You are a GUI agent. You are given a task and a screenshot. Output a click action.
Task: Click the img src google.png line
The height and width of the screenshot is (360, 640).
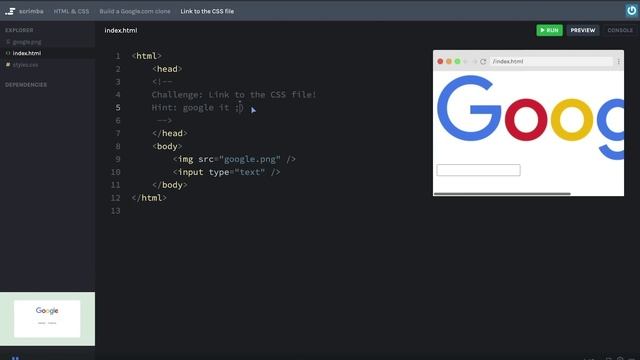pos(234,159)
